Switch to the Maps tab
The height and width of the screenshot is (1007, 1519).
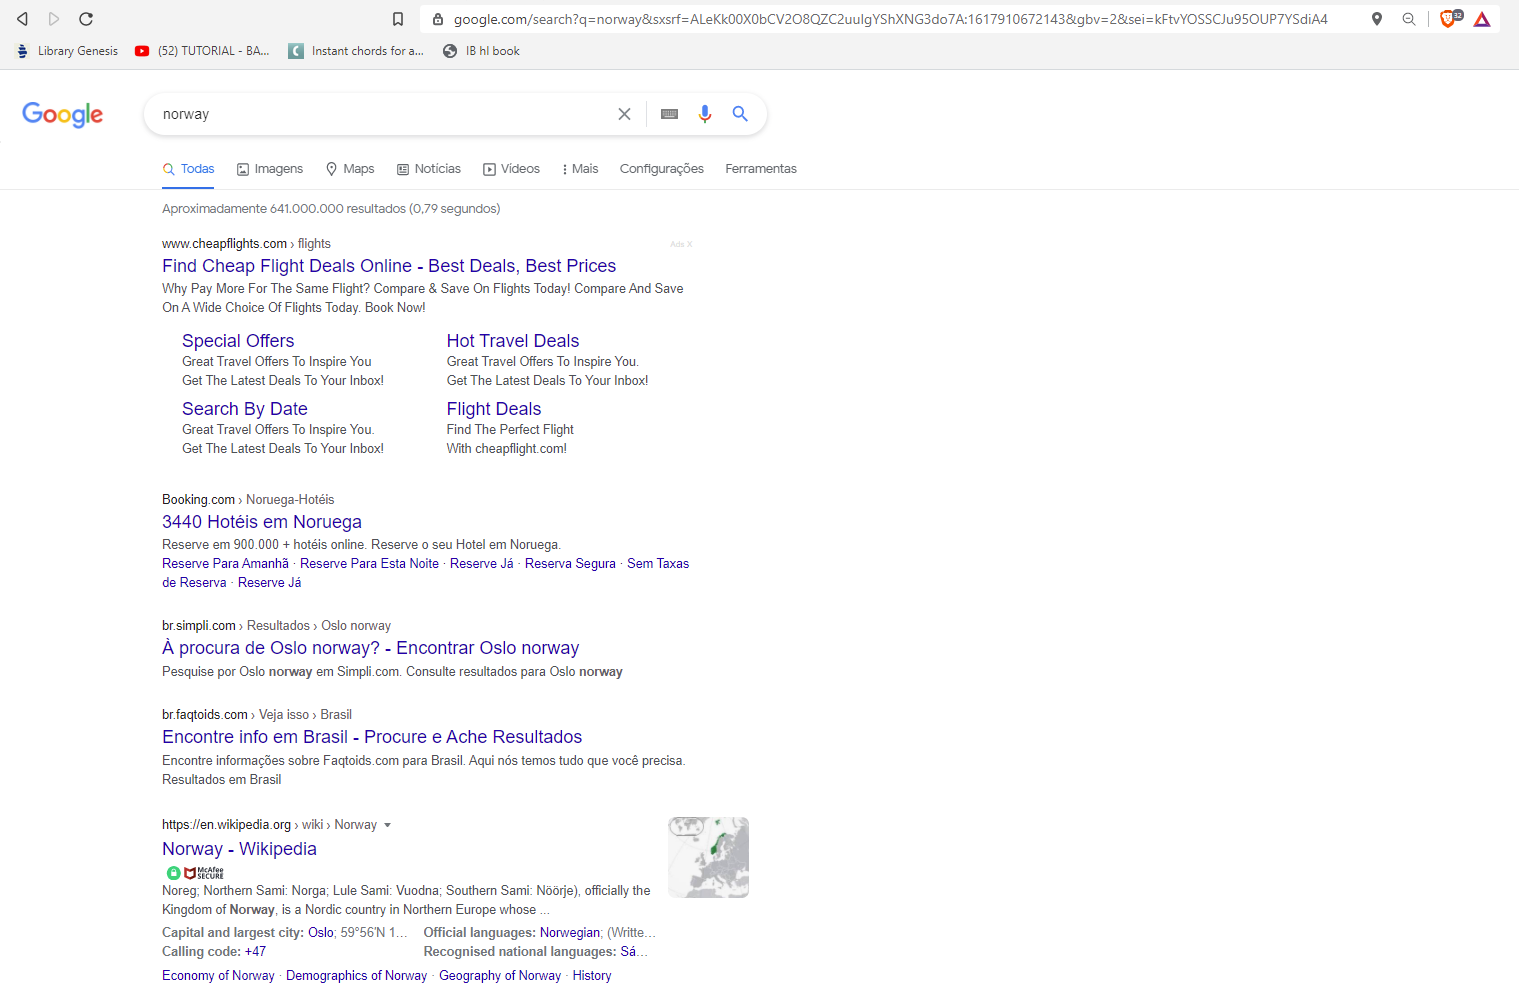pos(350,169)
